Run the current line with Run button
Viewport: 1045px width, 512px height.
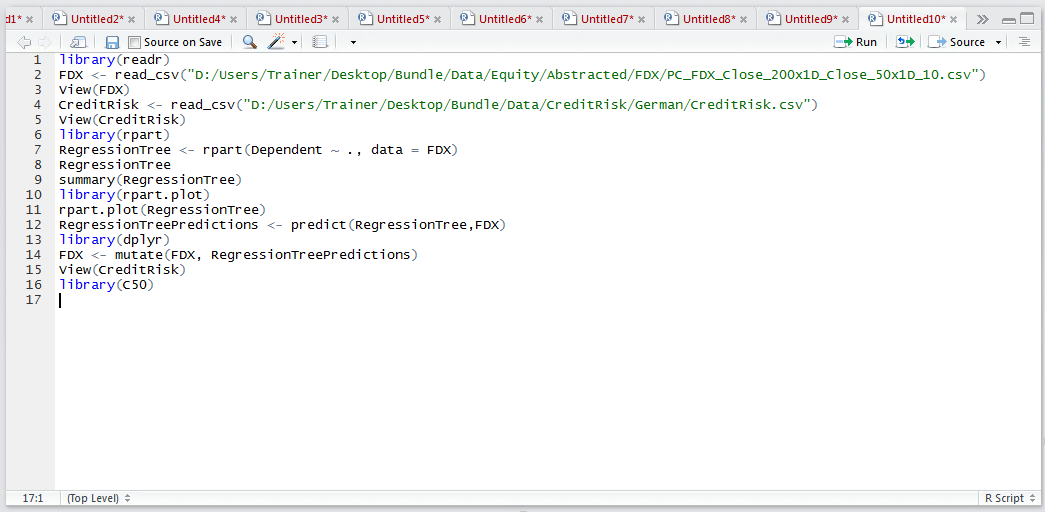point(856,42)
